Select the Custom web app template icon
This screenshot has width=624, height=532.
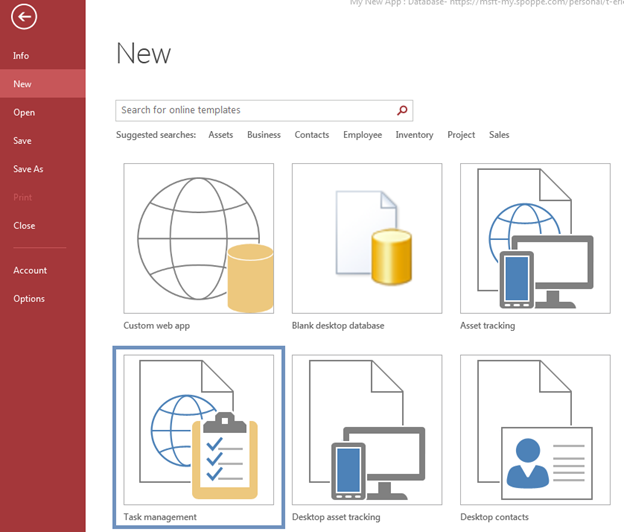[x=198, y=239]
